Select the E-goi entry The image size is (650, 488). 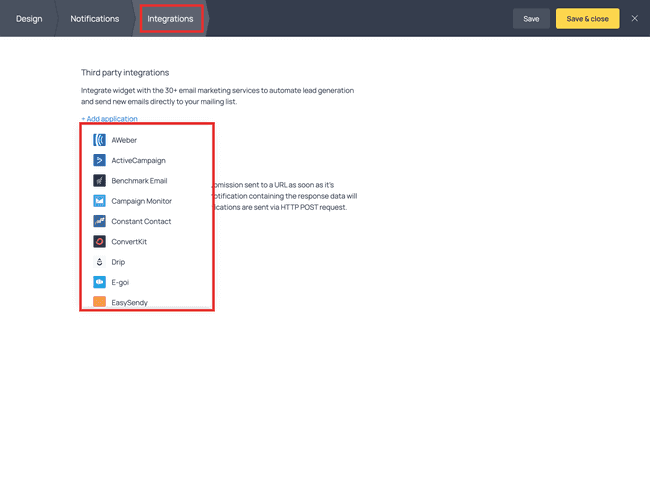click(147, 282)
